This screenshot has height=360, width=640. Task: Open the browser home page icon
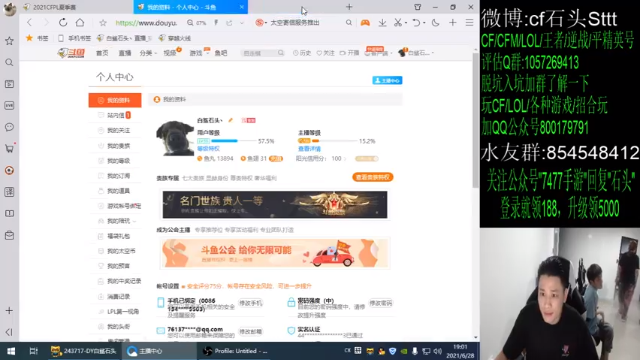pos(80,22)
